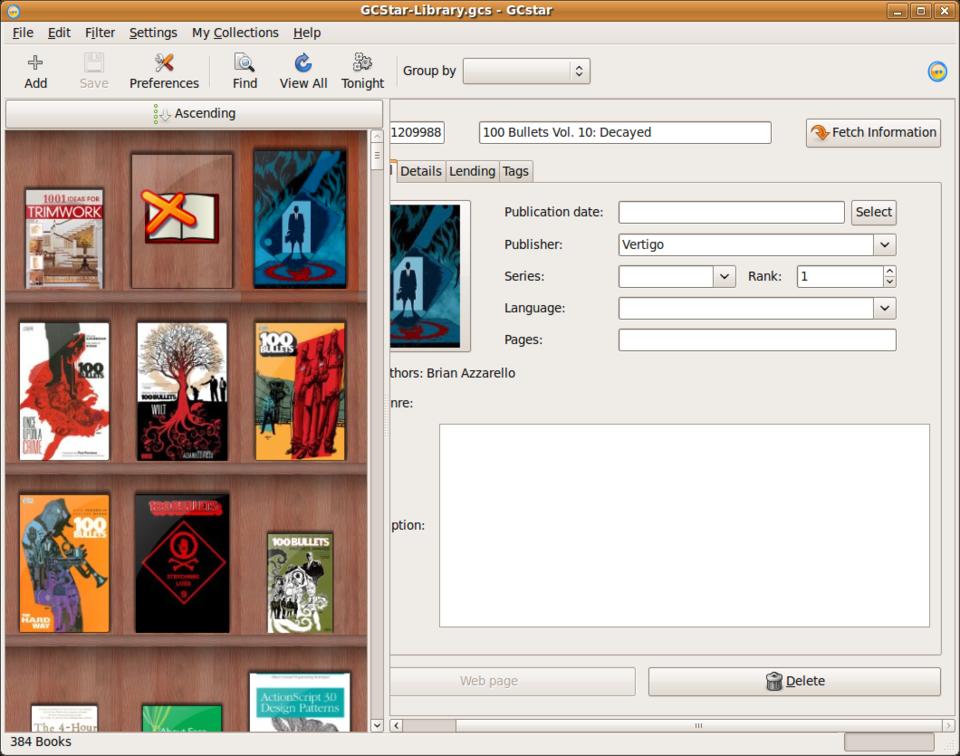Expand the Series dropdown arrow
This screenshot has height=756, width=960.
pyautogui.click(x=724, y=277)
